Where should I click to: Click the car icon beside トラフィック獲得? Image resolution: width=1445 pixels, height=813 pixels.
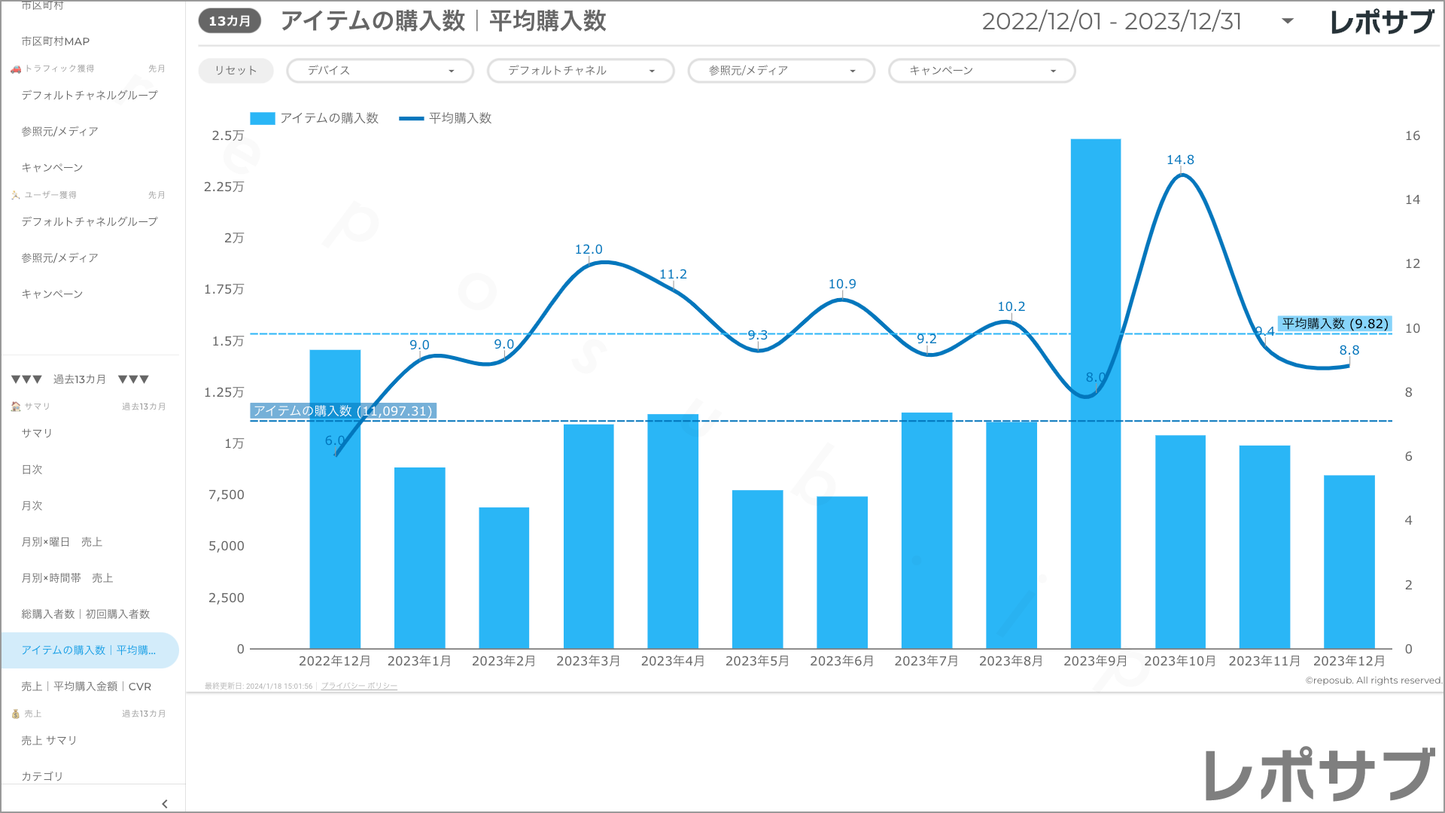[x=15, y=69]
